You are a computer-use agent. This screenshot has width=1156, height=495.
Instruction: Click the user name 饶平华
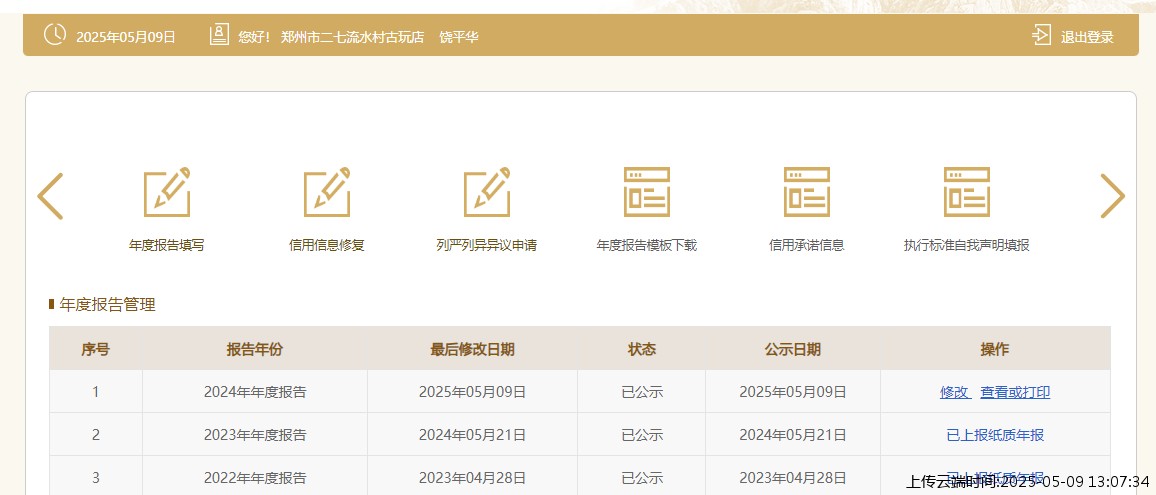point(459,37)
